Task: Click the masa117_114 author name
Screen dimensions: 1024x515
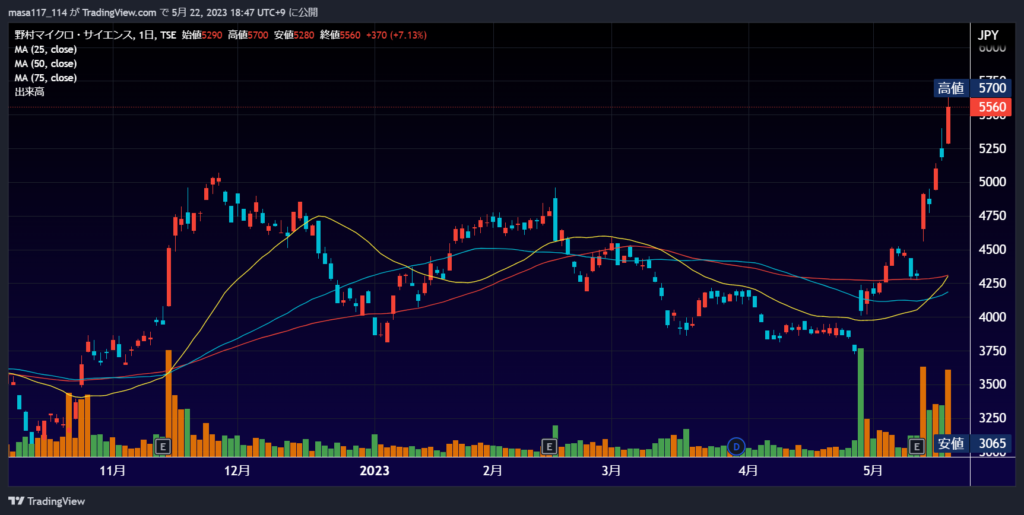Action: (x=37, y=12)
